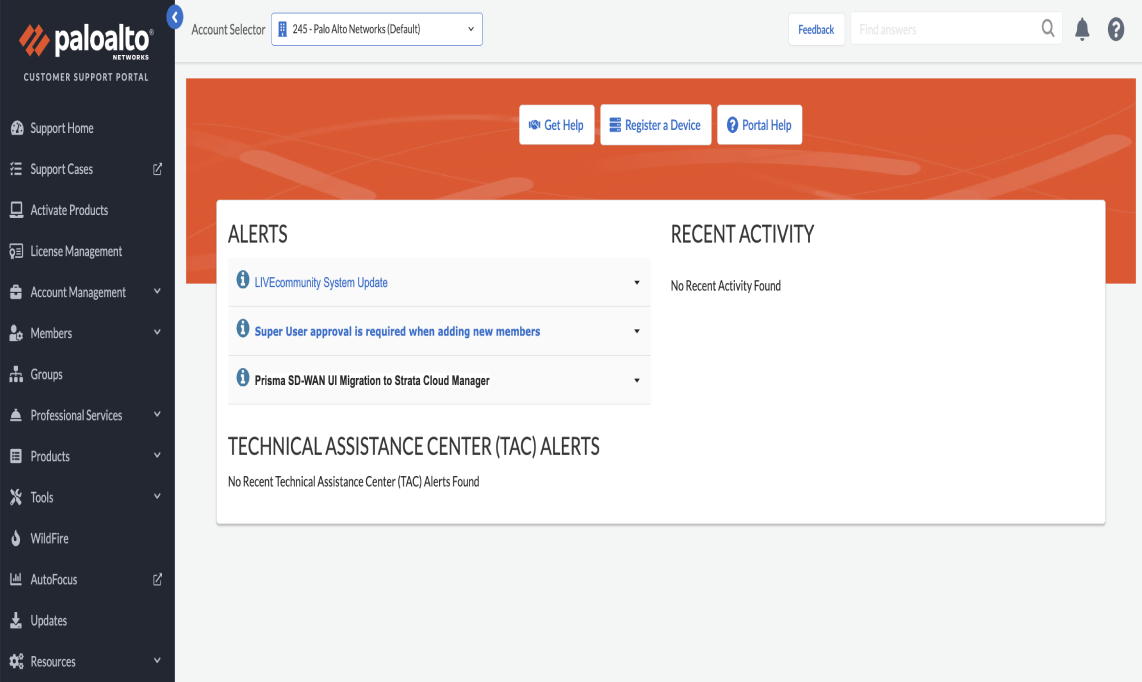The image size is (1142, 682).
Task: Click the AutoFocus chart icon
Action: tap(16, 579)
